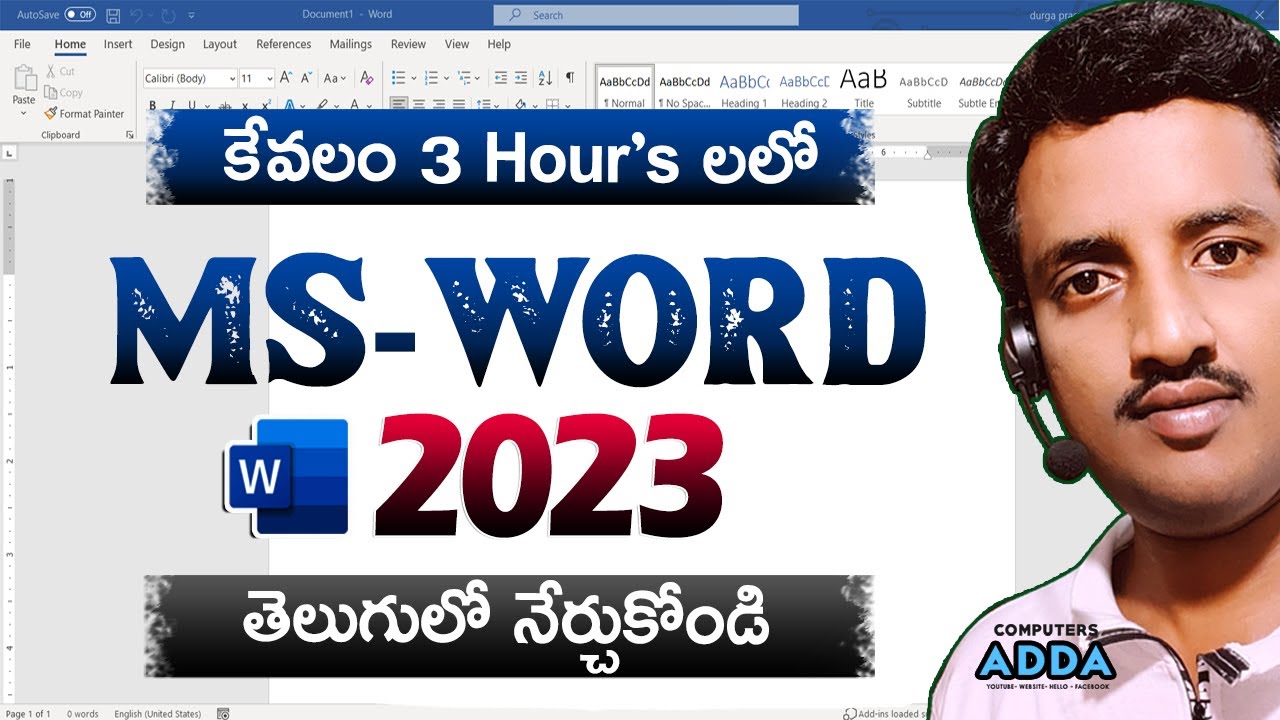
Task: Switch to the References tab
Action: click(284, 44)
